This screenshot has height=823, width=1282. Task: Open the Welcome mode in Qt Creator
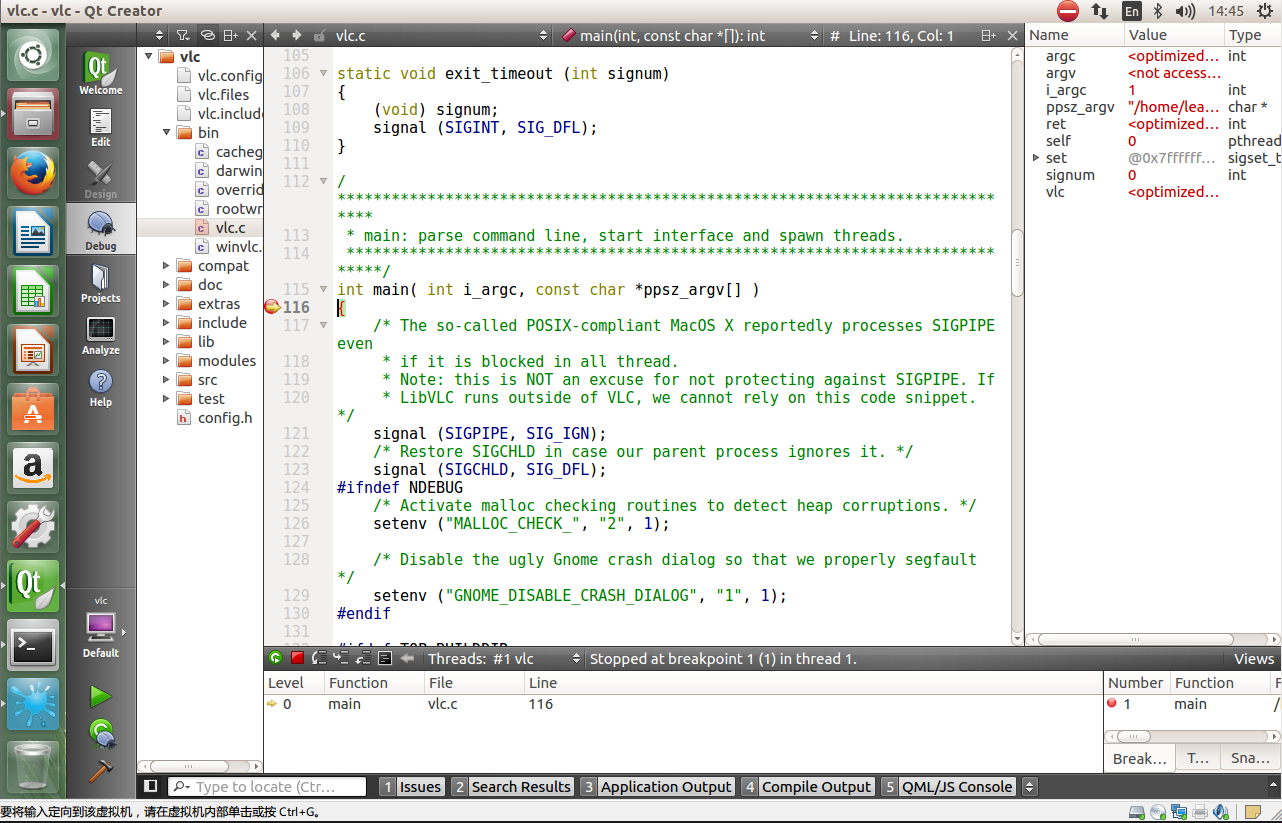[101, 74]
